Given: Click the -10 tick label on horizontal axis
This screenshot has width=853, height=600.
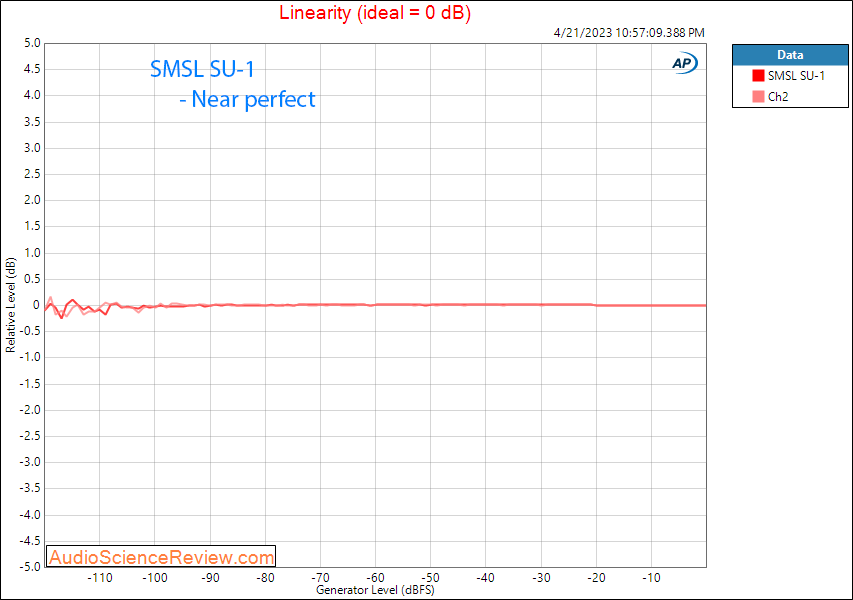Looking at the screenshot, I should point(651,578).
